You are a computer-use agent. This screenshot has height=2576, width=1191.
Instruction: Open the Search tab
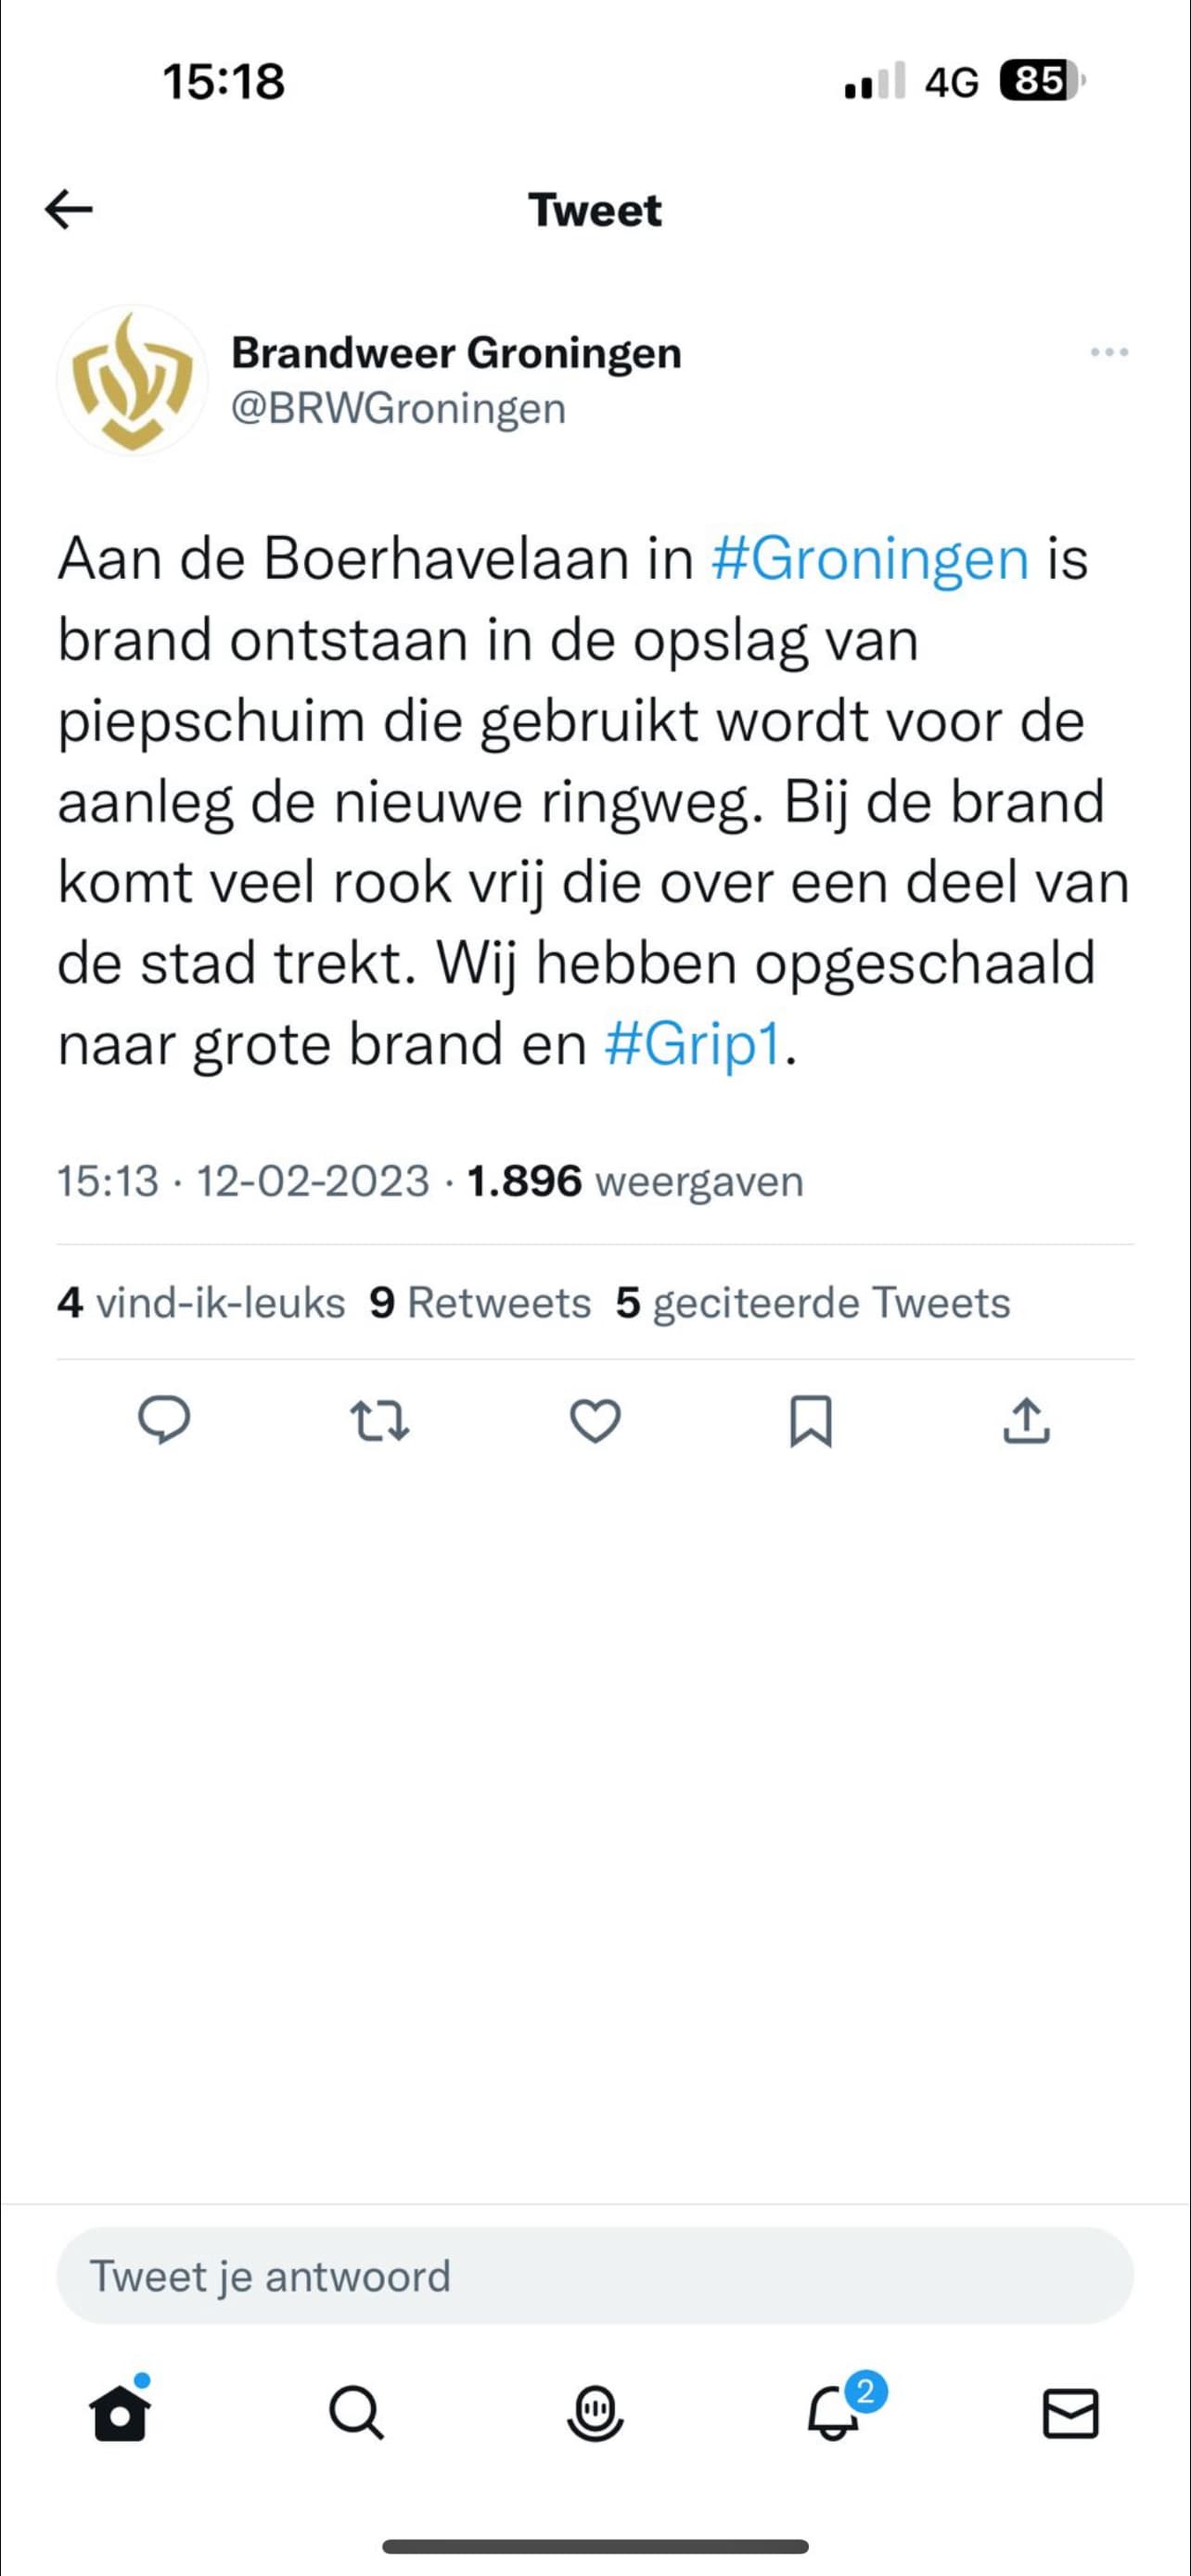tap(356, 2415)
